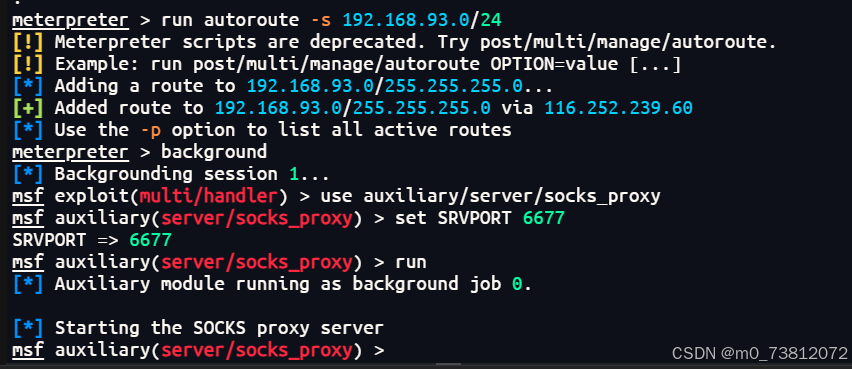Click the command text 'run autoroute -s'

247,20
